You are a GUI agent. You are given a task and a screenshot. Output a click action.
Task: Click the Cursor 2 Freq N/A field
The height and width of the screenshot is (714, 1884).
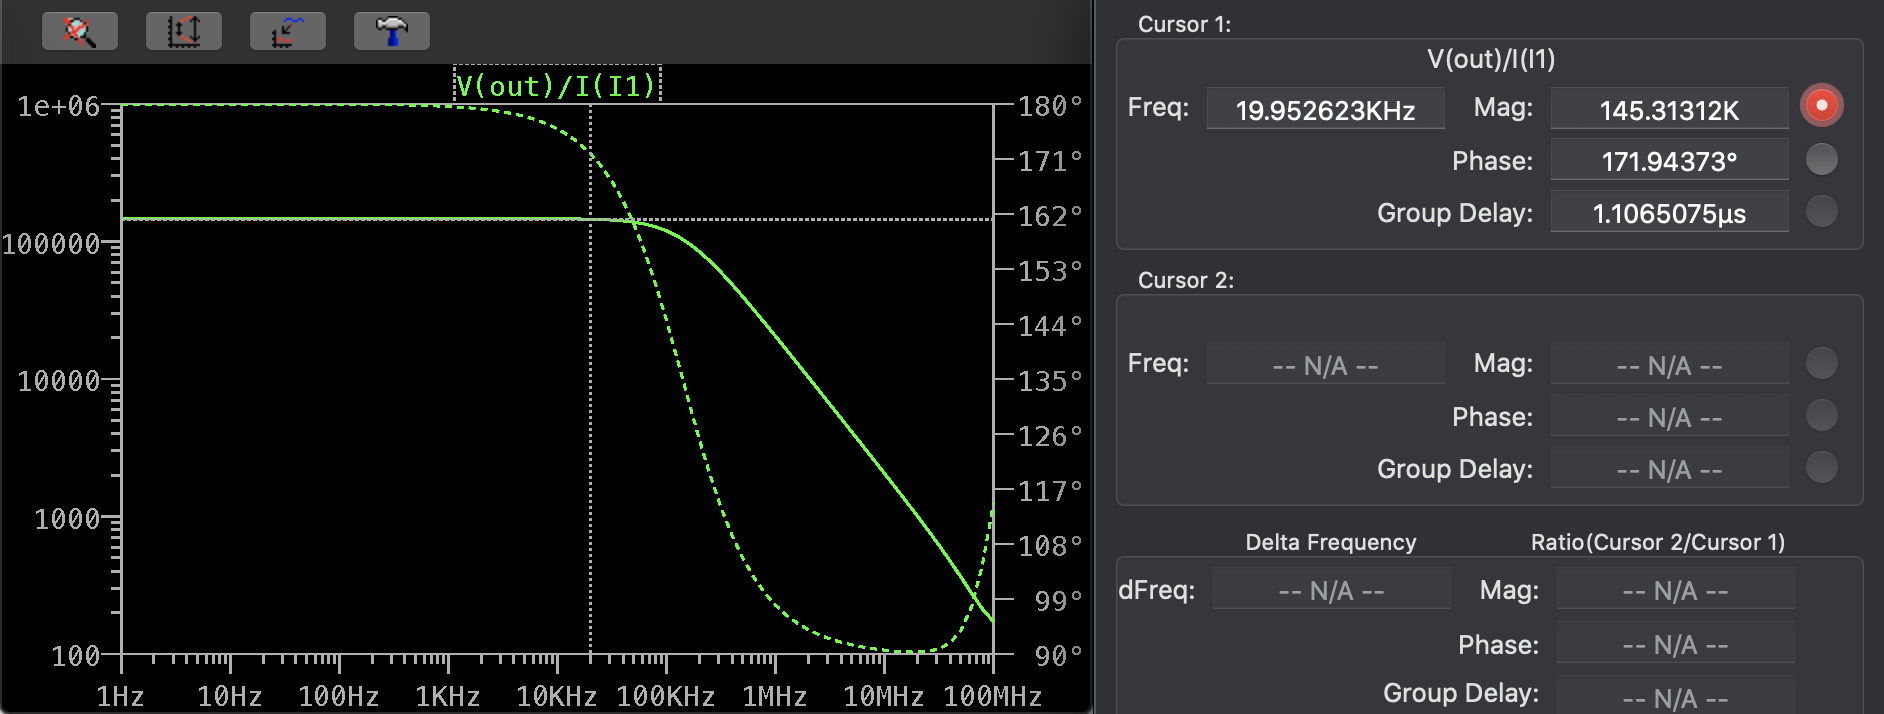[1326, 364]
